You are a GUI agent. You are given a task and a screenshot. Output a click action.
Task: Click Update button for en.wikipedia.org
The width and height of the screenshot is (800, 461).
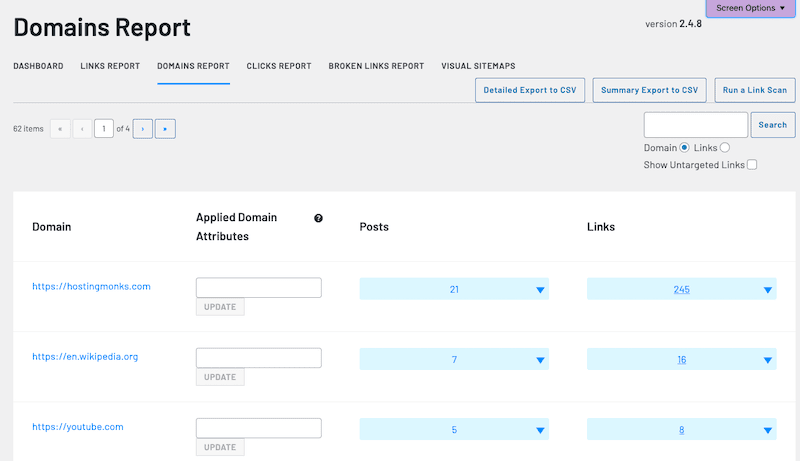click(x=220, y=377)
